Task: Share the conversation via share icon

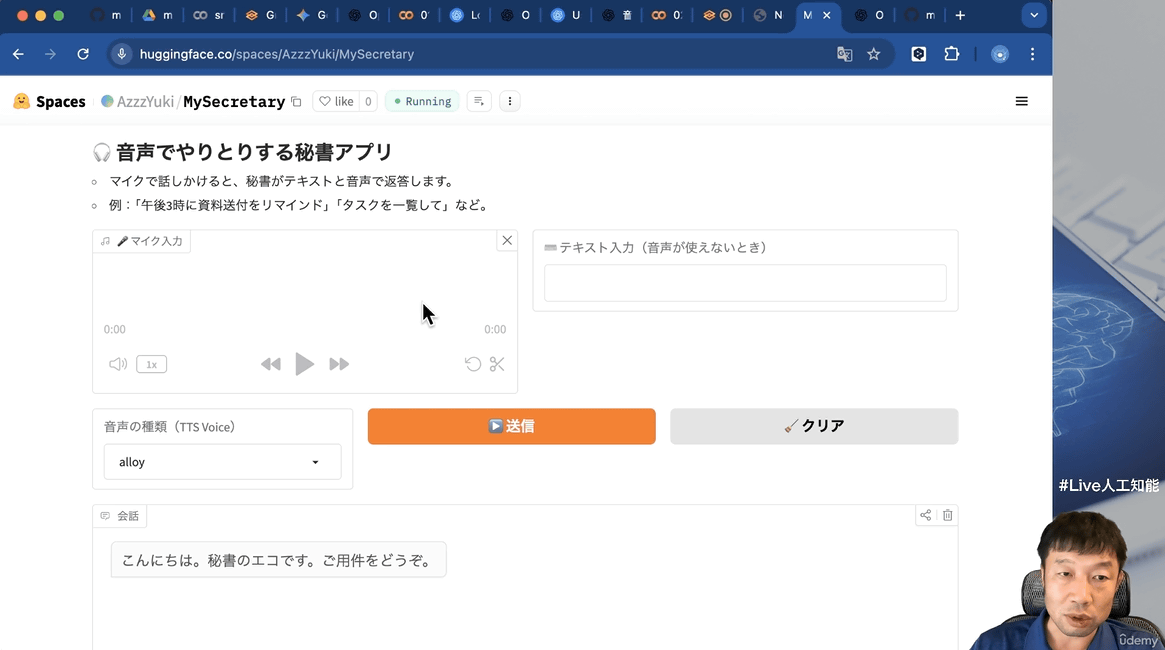Action: tap(926, 515)
